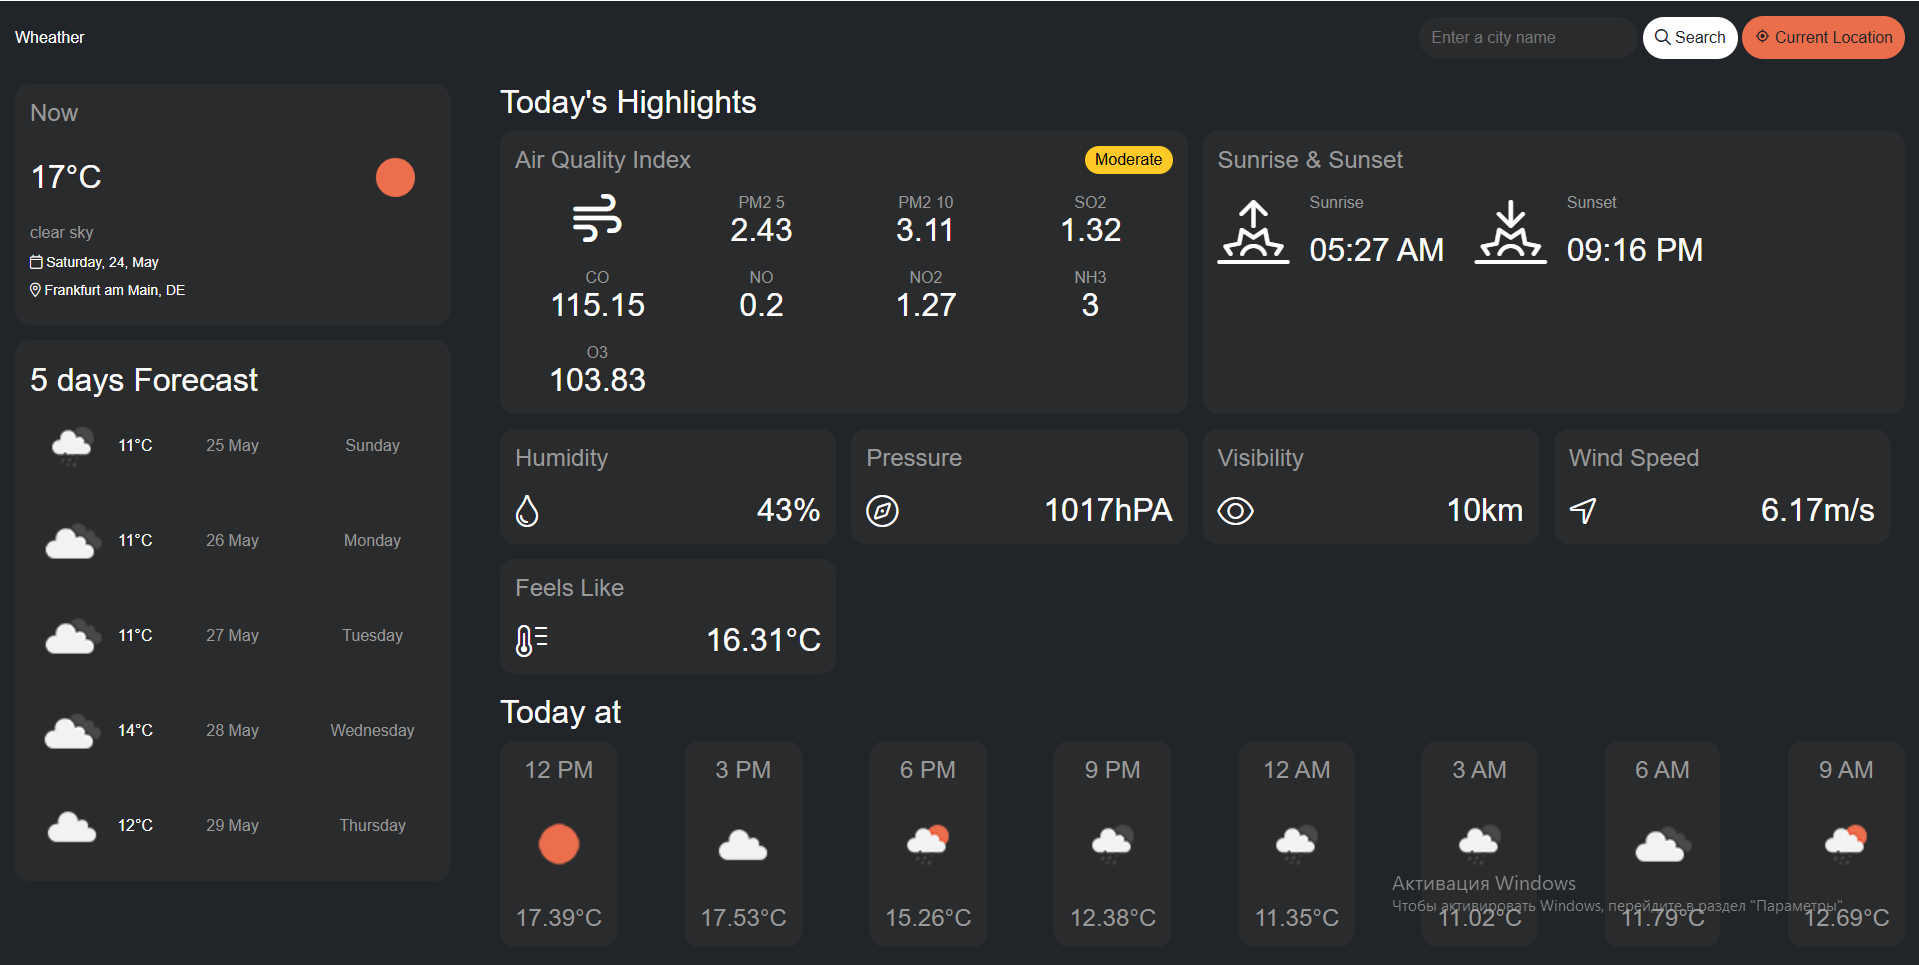Click the Moderate air quality badge
The height and width of the screenshot is (965, 1919).
point(1128,159)
